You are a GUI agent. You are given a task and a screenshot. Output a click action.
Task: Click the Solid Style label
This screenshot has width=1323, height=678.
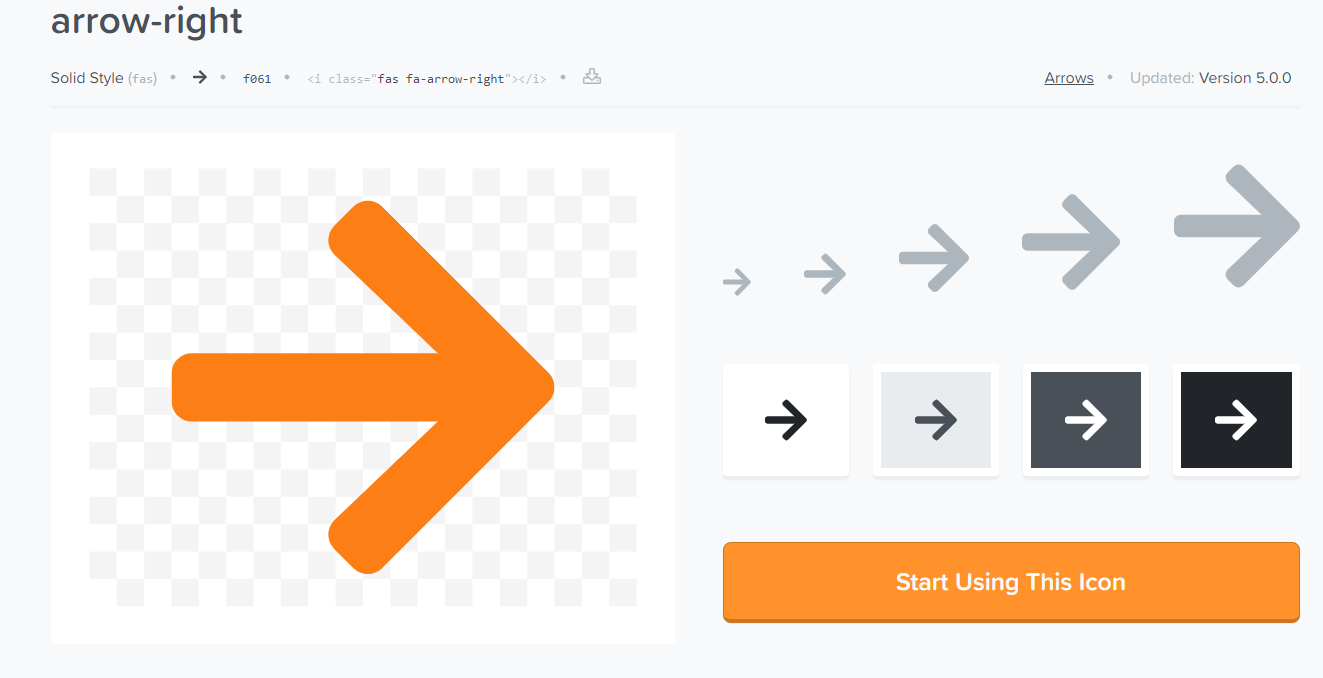(x=87, y=78)
